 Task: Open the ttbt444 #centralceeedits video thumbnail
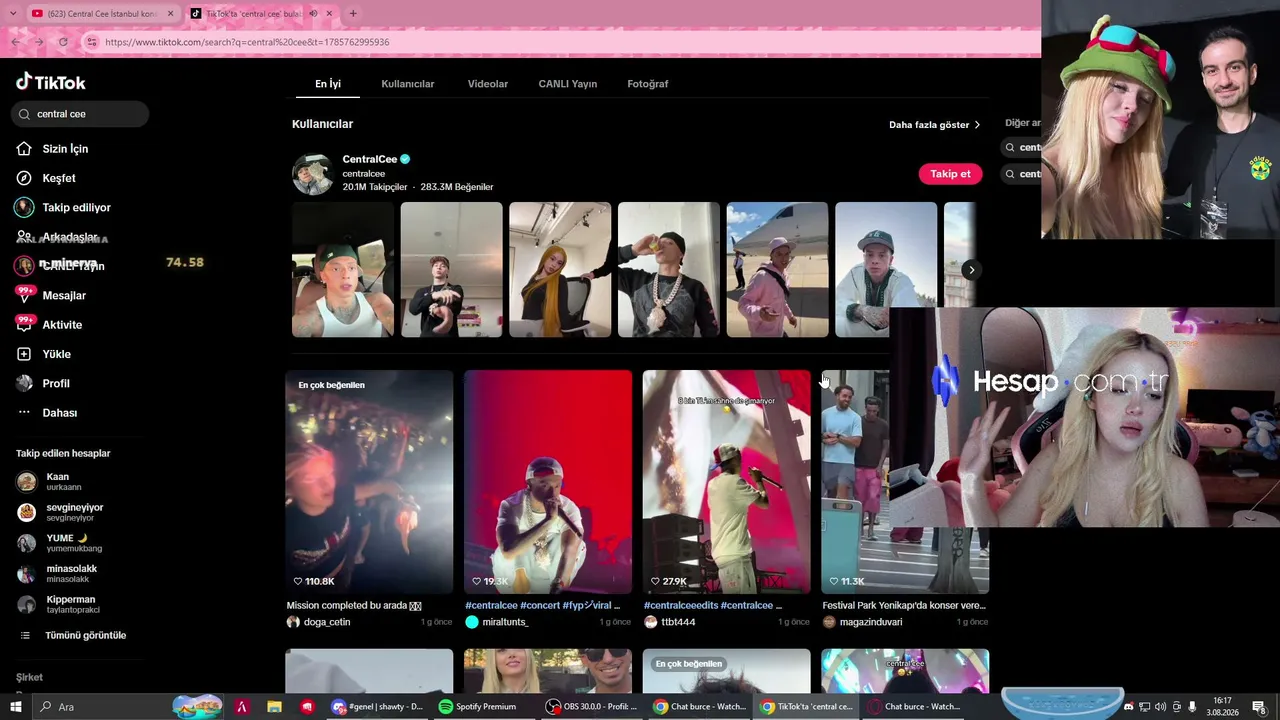point(727,482)
